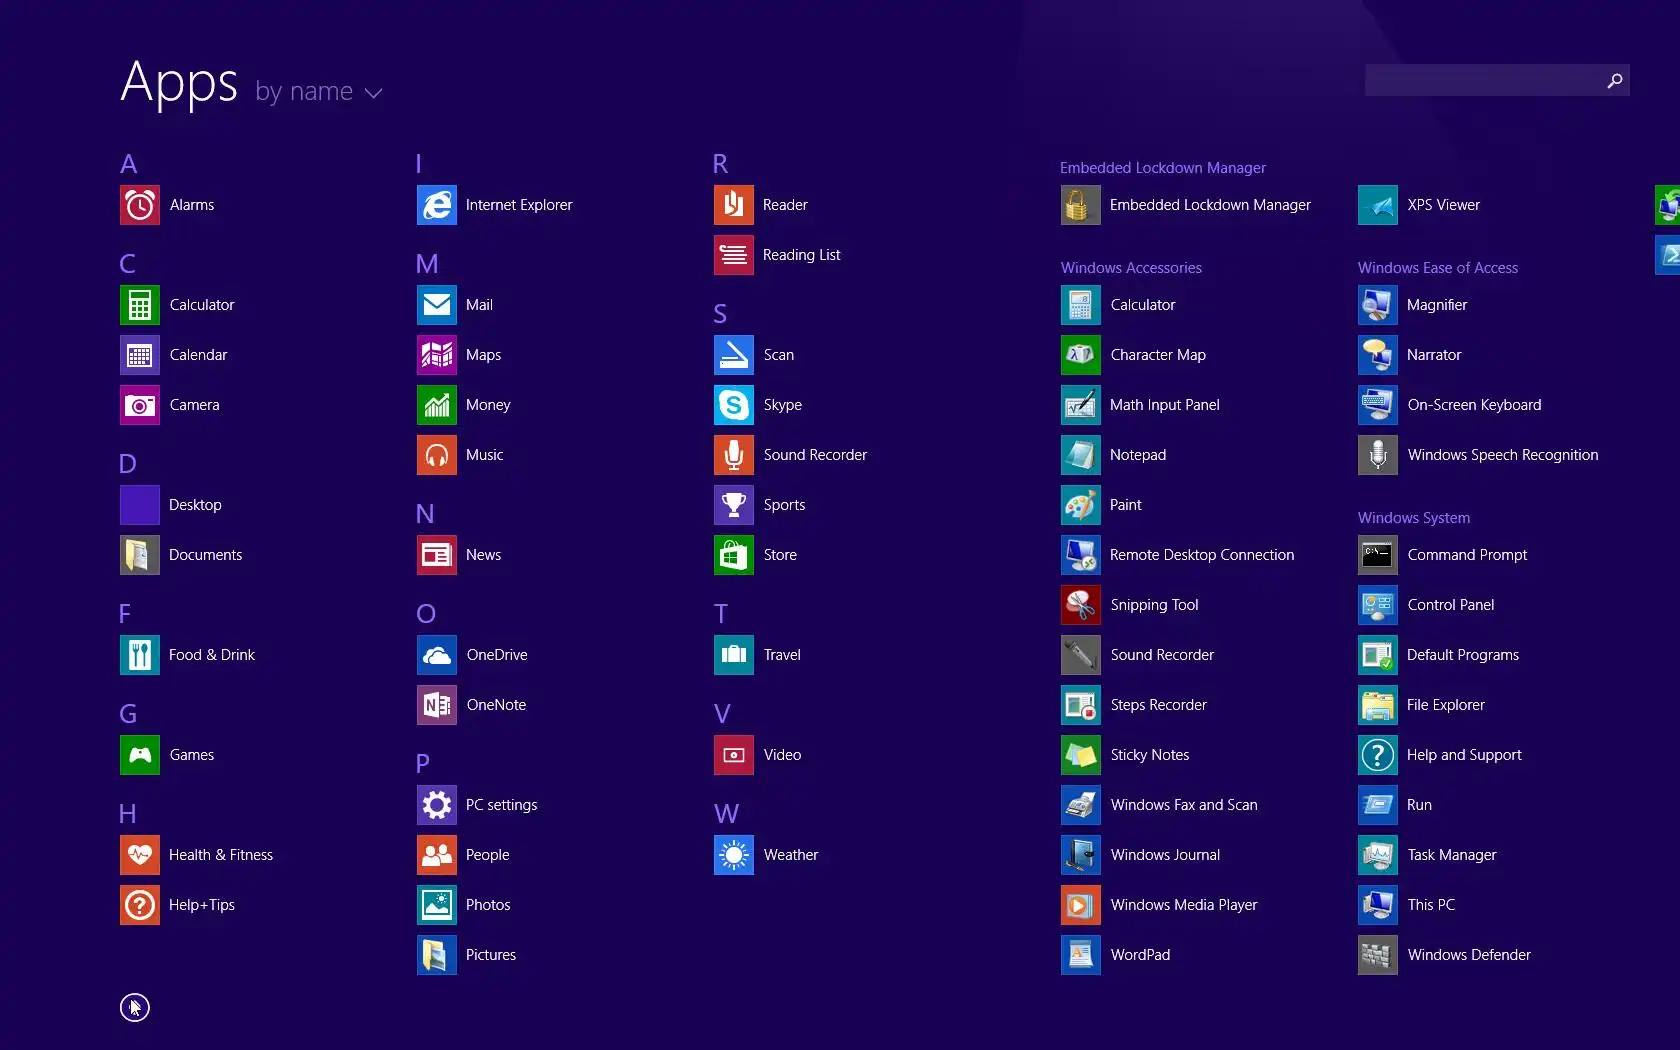Click the Food & Drink icon
The height and width of the screenshot is (1050, 1680).
pyautogui.click(x=140, y=655)
